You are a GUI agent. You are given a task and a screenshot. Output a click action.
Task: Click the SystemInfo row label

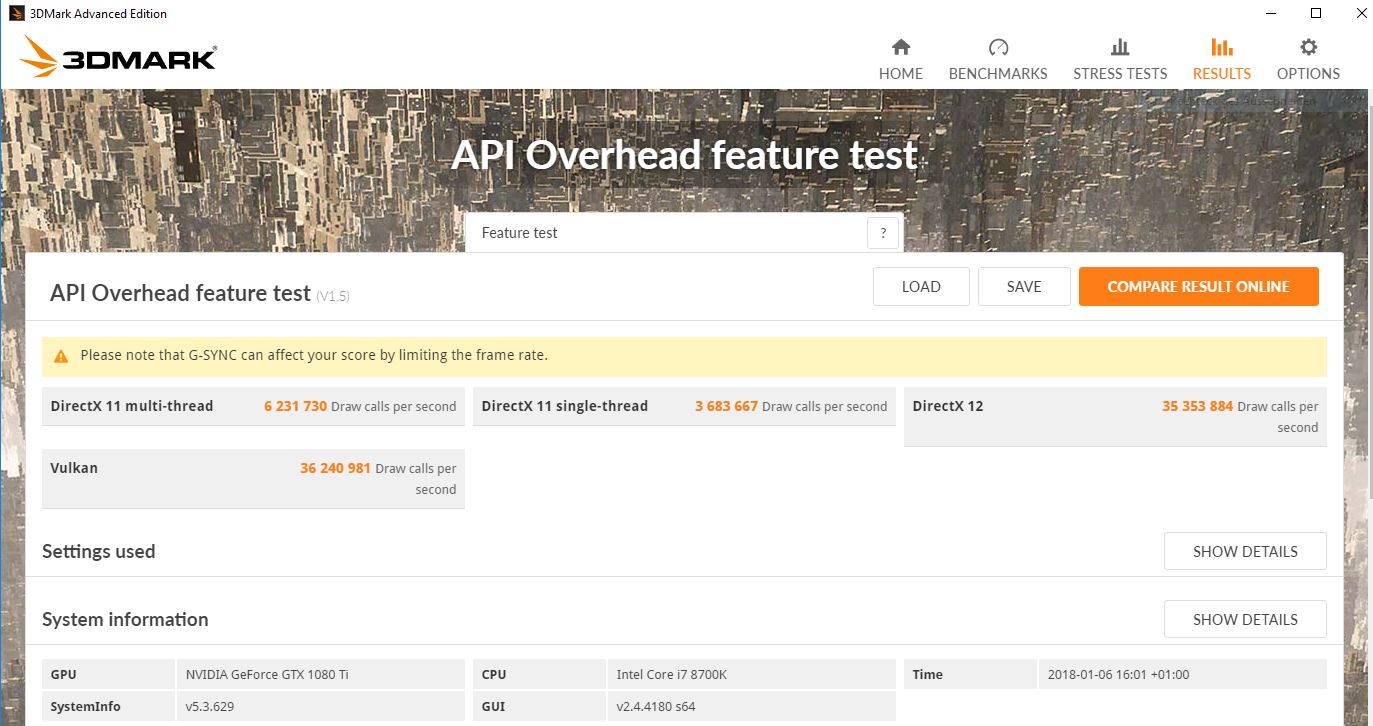[x=85, y=706]
